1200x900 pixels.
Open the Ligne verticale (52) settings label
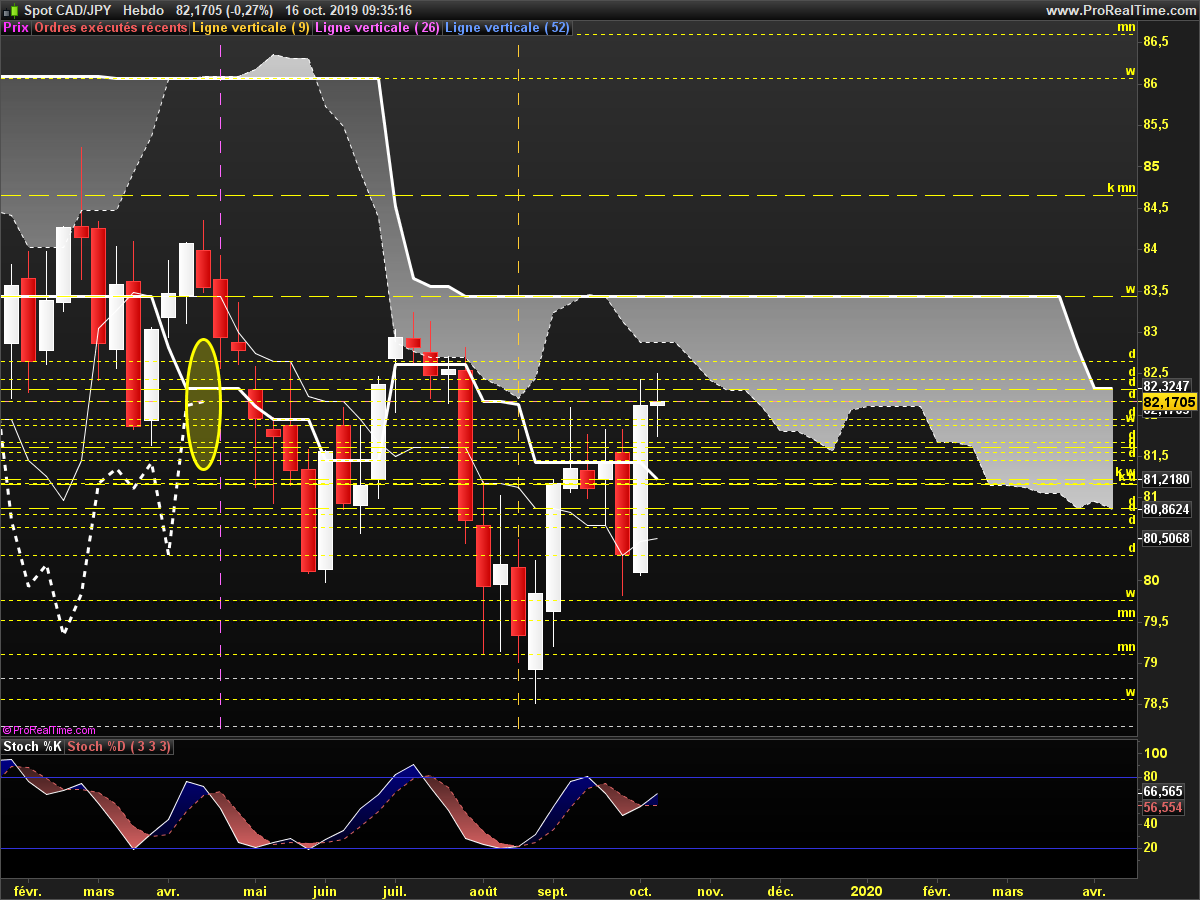click(507, 28)
